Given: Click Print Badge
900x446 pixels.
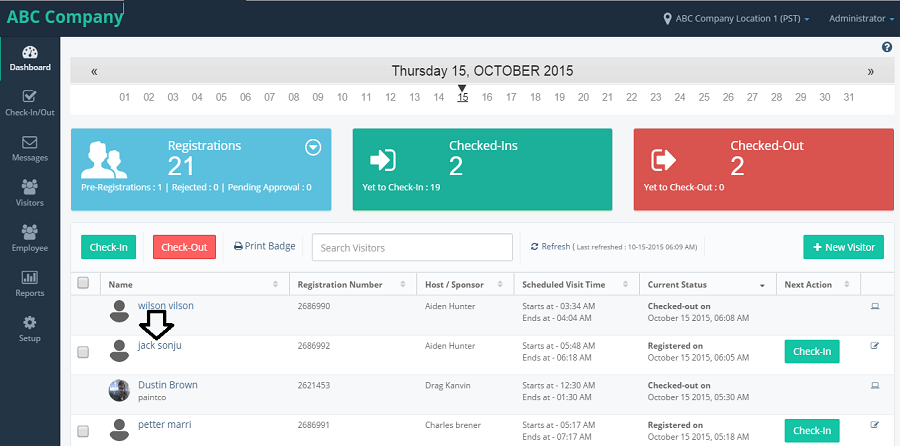Looking at the screenshot, I should click(265, 246).
